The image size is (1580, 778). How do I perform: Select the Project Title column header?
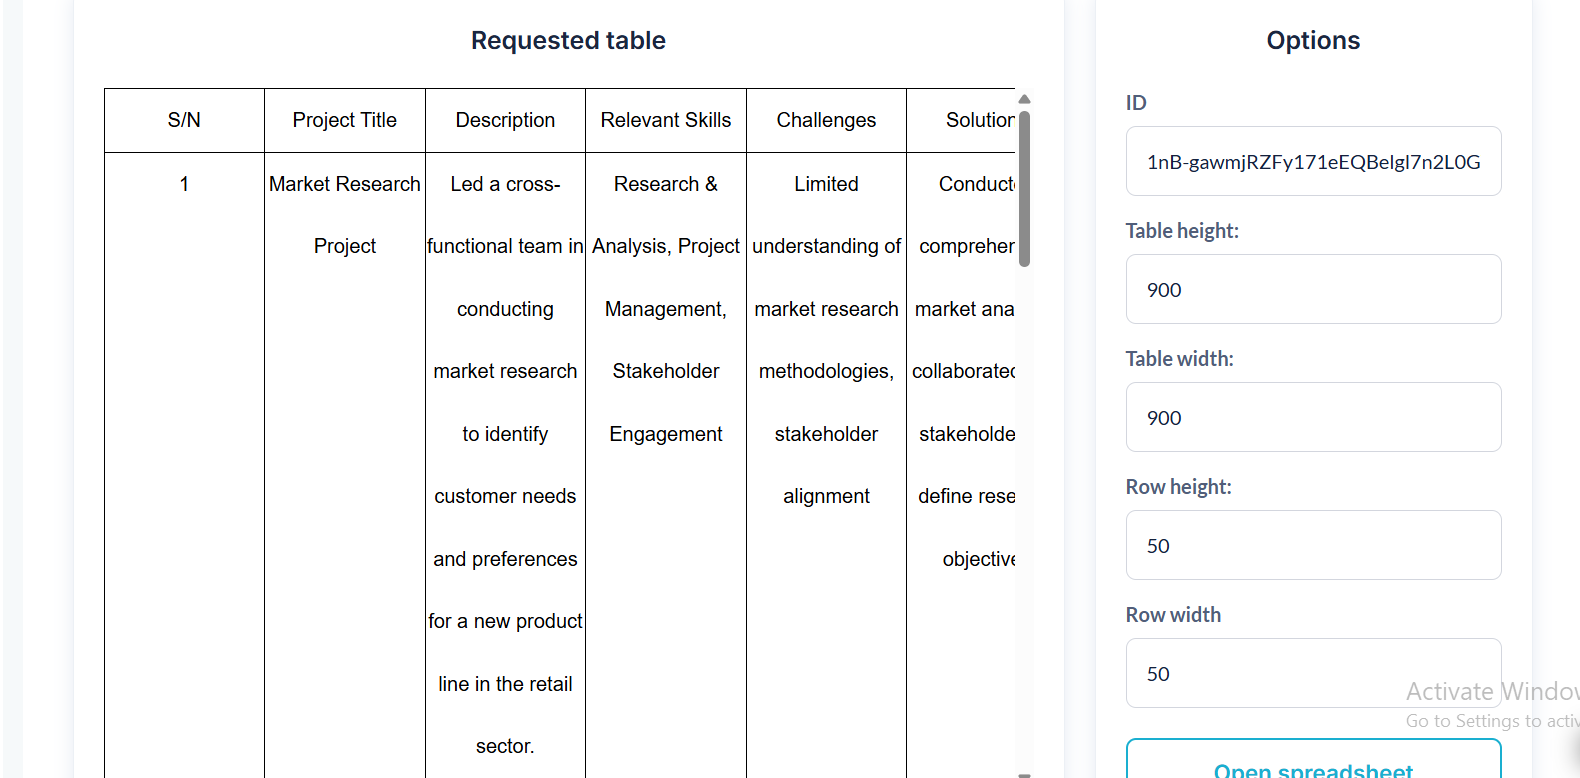[x=345, y=121]
